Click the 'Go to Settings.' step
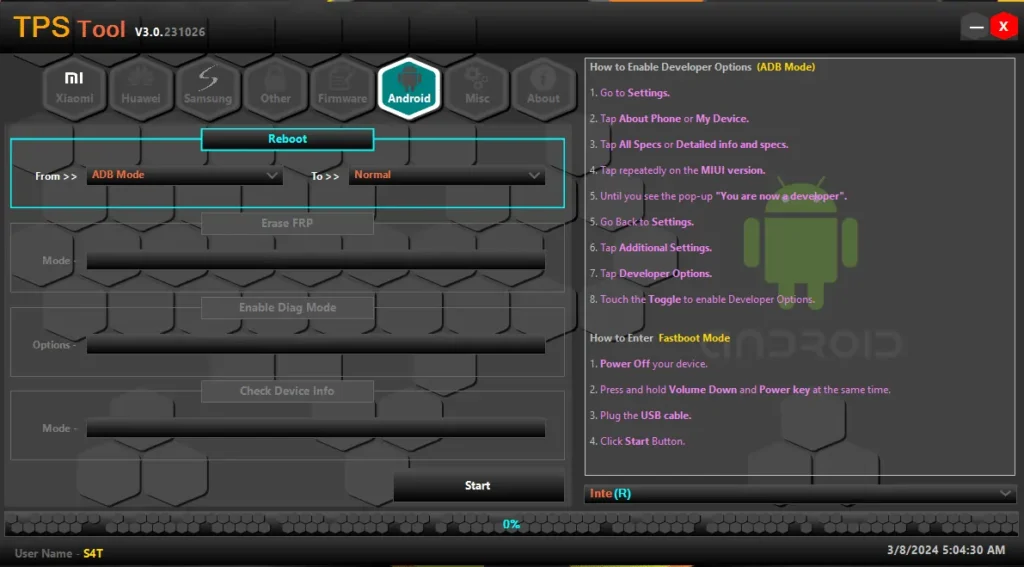1024x567 pixels. pyautogui.click(x=630, y=93)
